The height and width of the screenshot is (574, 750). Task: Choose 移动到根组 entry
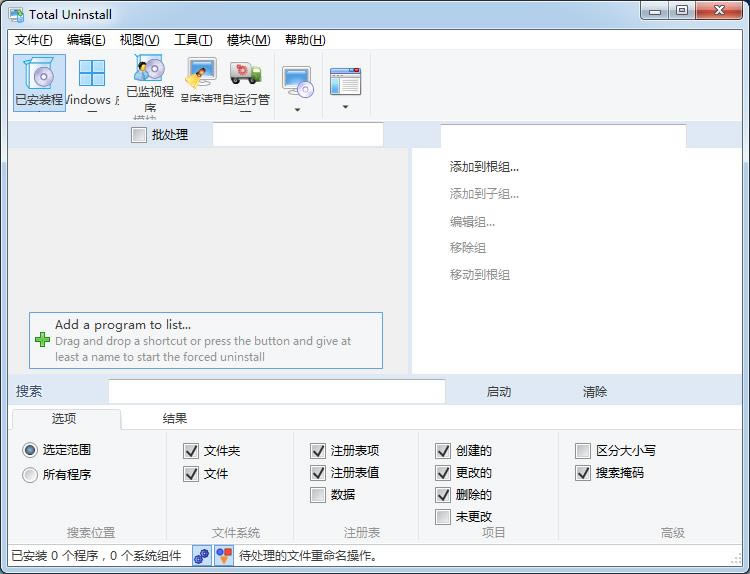(x=480, y=275)
